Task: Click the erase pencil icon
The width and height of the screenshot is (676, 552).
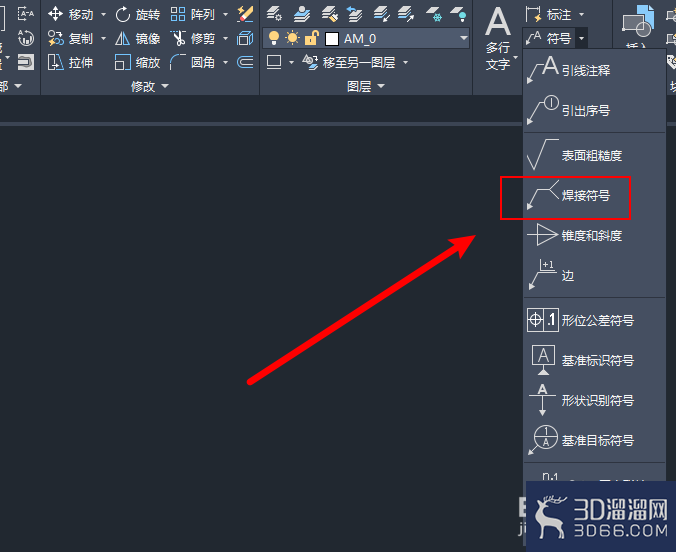Action: click(245, 14)
